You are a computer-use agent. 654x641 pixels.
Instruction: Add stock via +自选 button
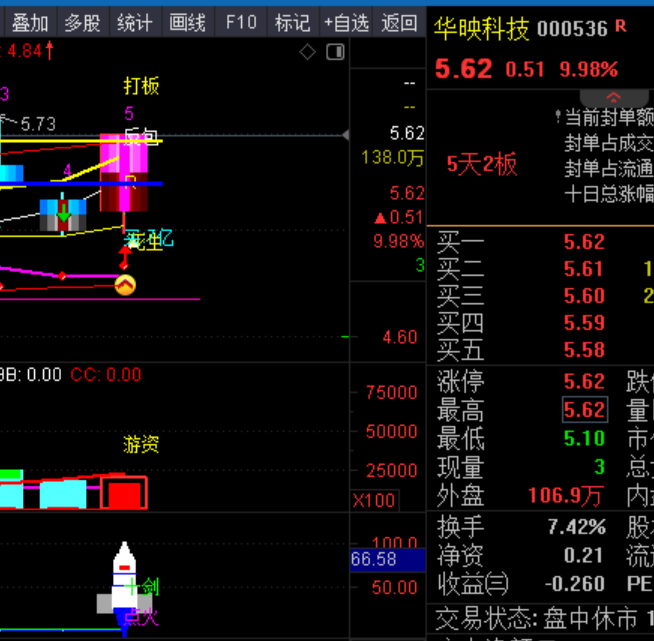click(x=346, y=23)
